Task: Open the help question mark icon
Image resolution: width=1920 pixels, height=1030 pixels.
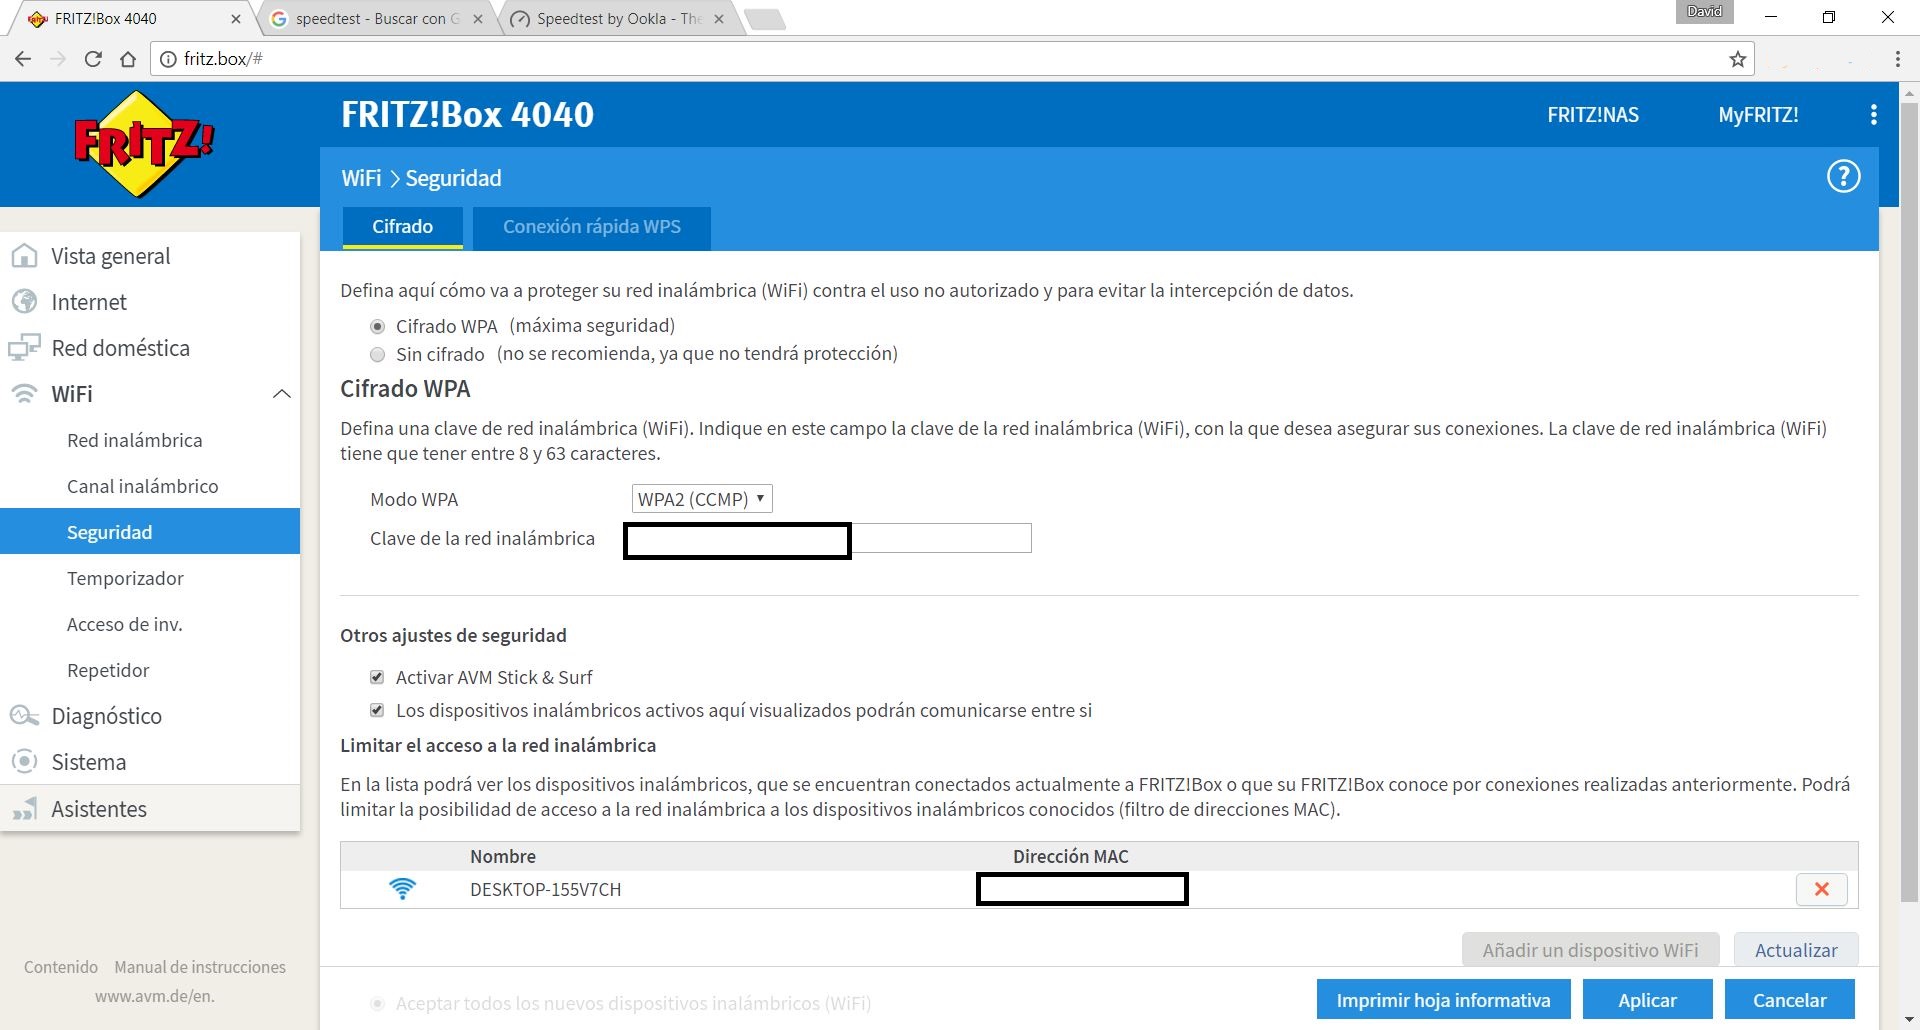Action: (1843, 177)
